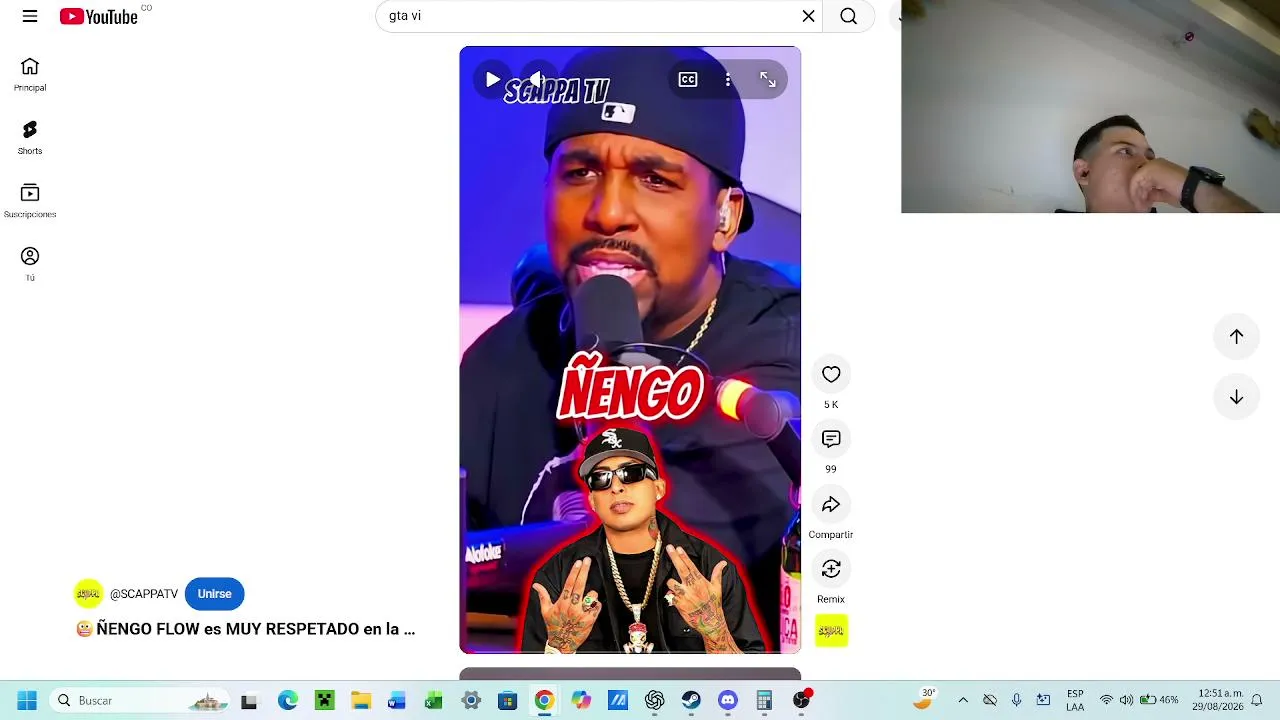Open the speaker volume tray icon
The width and height of the screenshot is (1280, 720).
(1126, 701)
